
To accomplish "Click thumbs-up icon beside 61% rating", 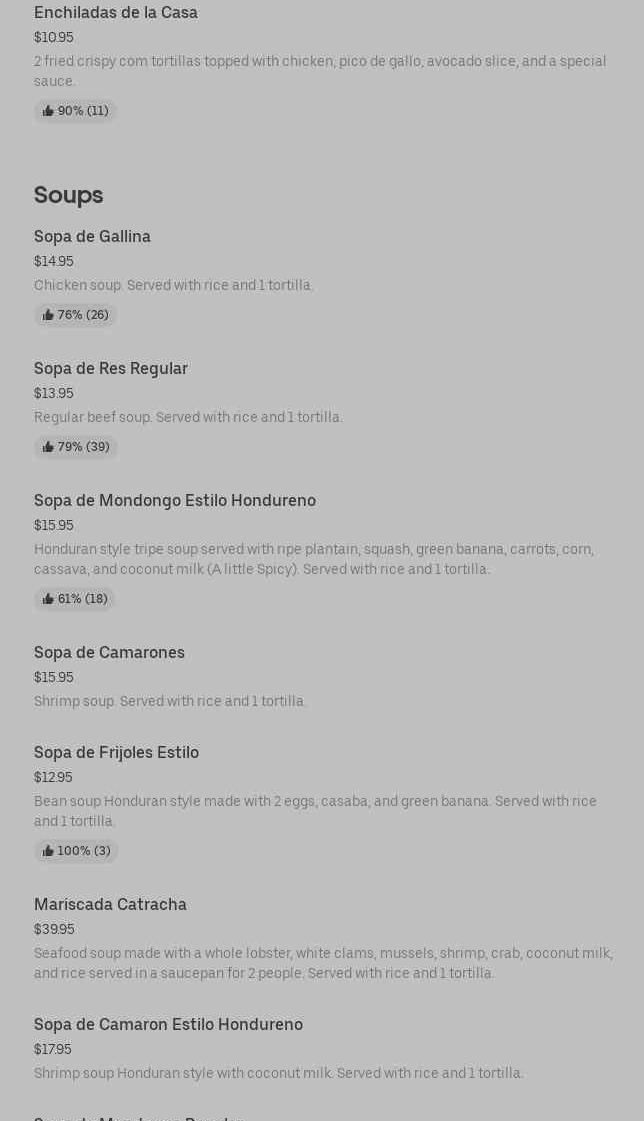I will (x=48, y=600).
